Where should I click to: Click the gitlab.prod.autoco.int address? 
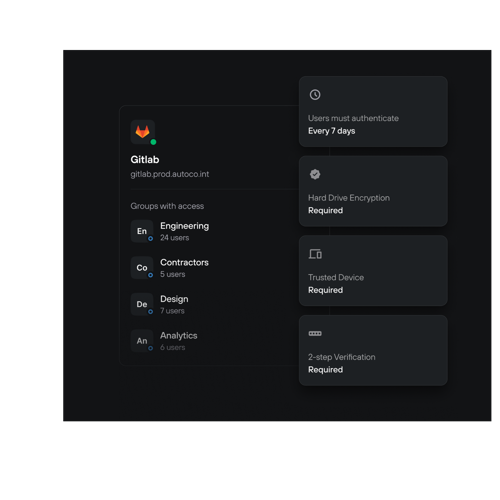click(x=170, y=174)
